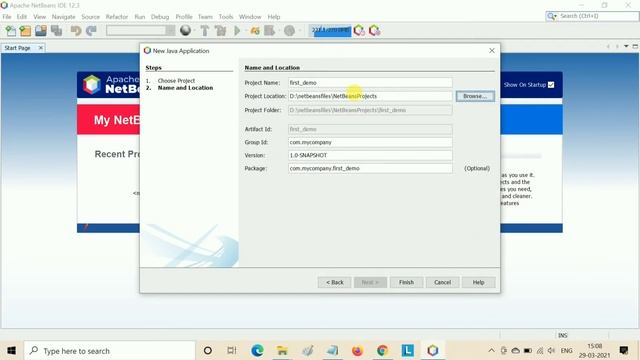Click the Clean and Build icon

[220, 31]
